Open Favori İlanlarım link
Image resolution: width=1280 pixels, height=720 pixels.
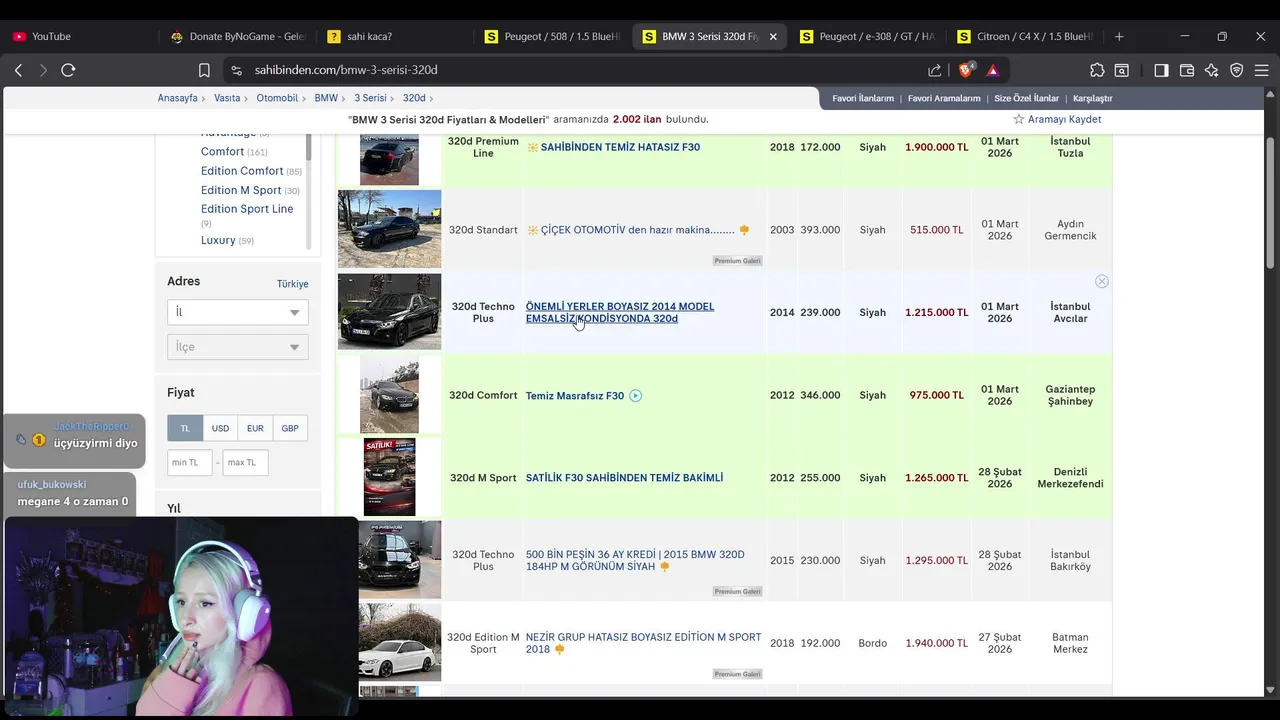(x=863, y=98)
